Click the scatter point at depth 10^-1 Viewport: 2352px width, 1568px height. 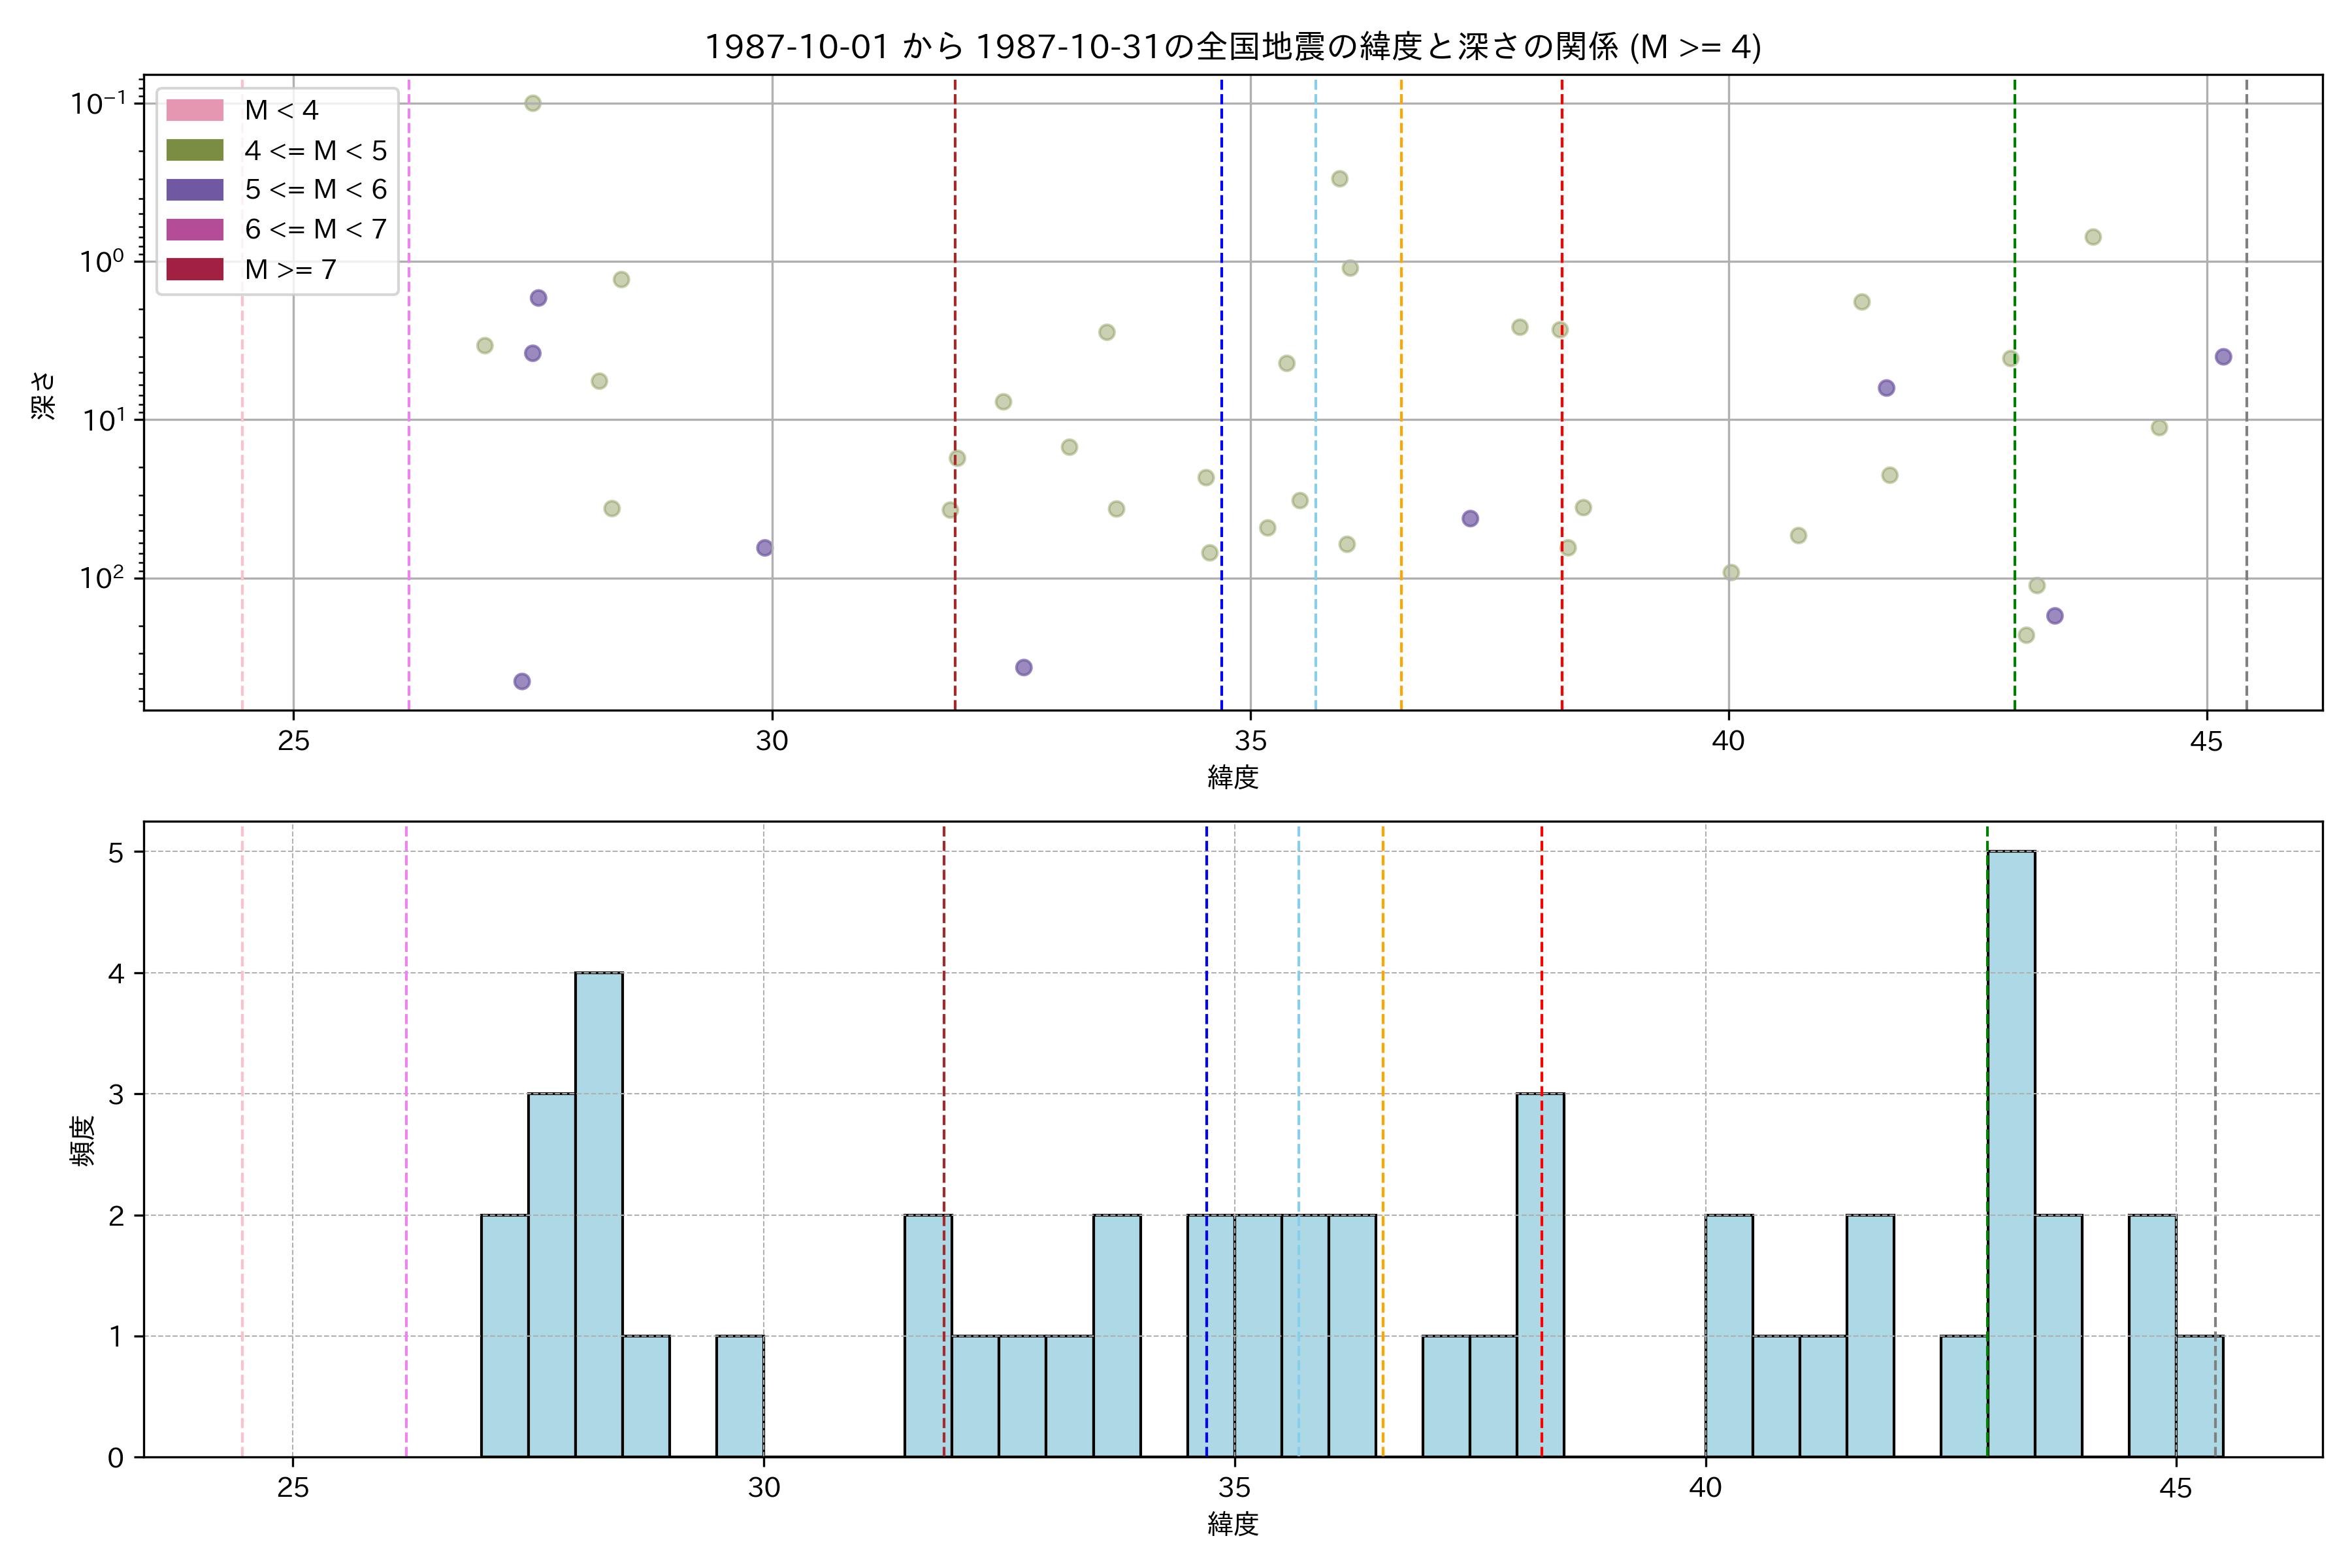point(533,103)
